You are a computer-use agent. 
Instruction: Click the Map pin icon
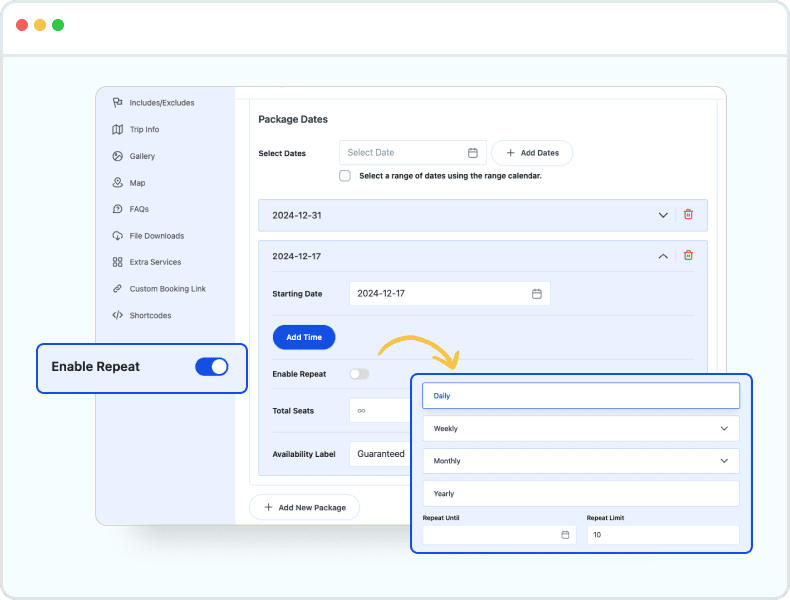point(117,183)
